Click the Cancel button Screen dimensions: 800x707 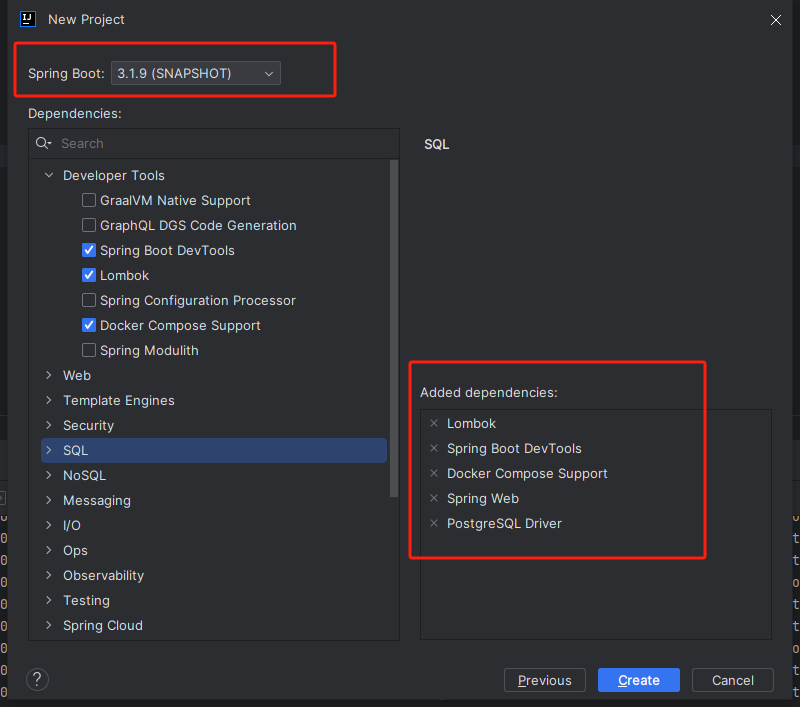733,680
